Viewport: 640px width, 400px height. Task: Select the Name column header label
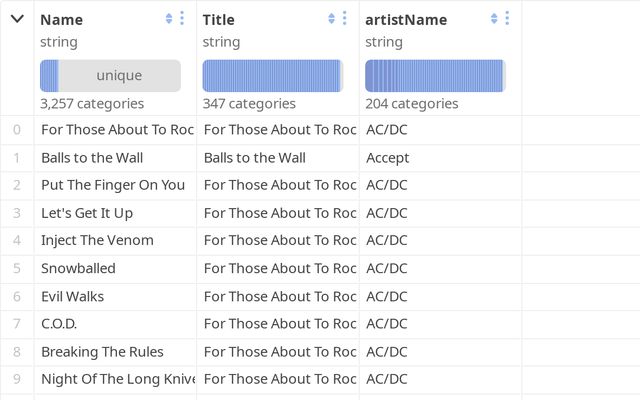tap(62, 20)
